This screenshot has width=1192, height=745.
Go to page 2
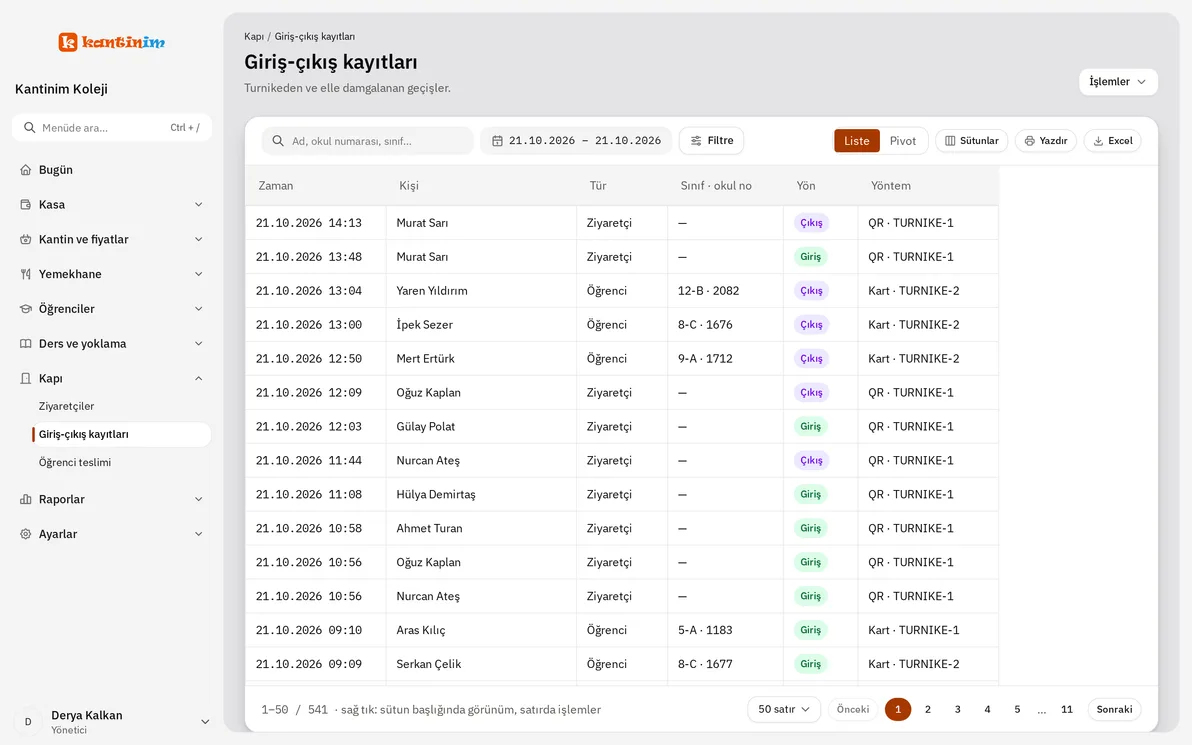coord(927,709)
